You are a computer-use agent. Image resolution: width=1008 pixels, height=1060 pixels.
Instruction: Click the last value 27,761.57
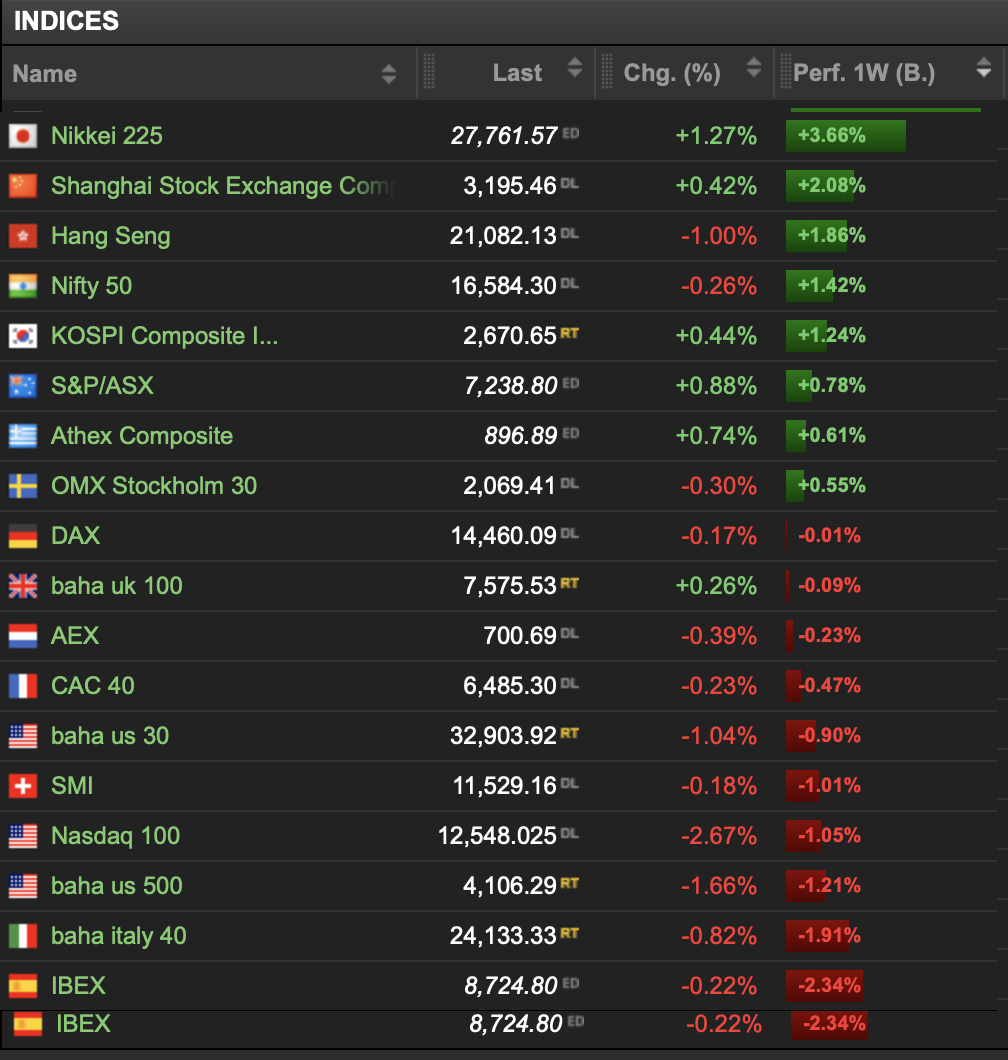pyautogui.click(x=504, y=136)
